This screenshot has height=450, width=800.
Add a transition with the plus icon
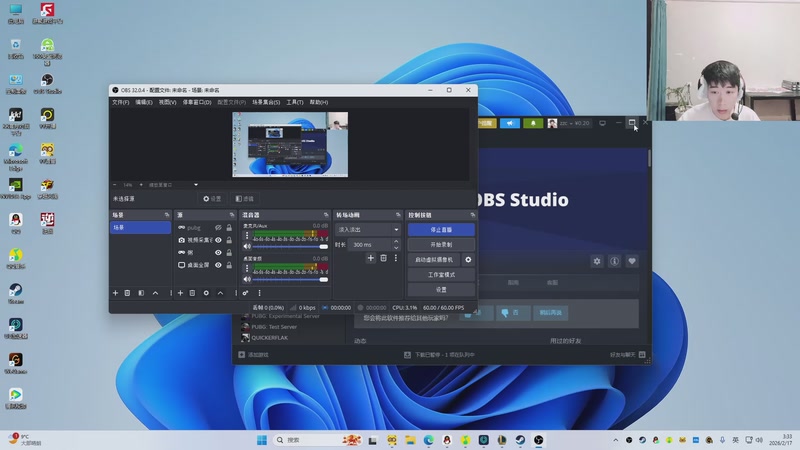[x=370, y=258]
